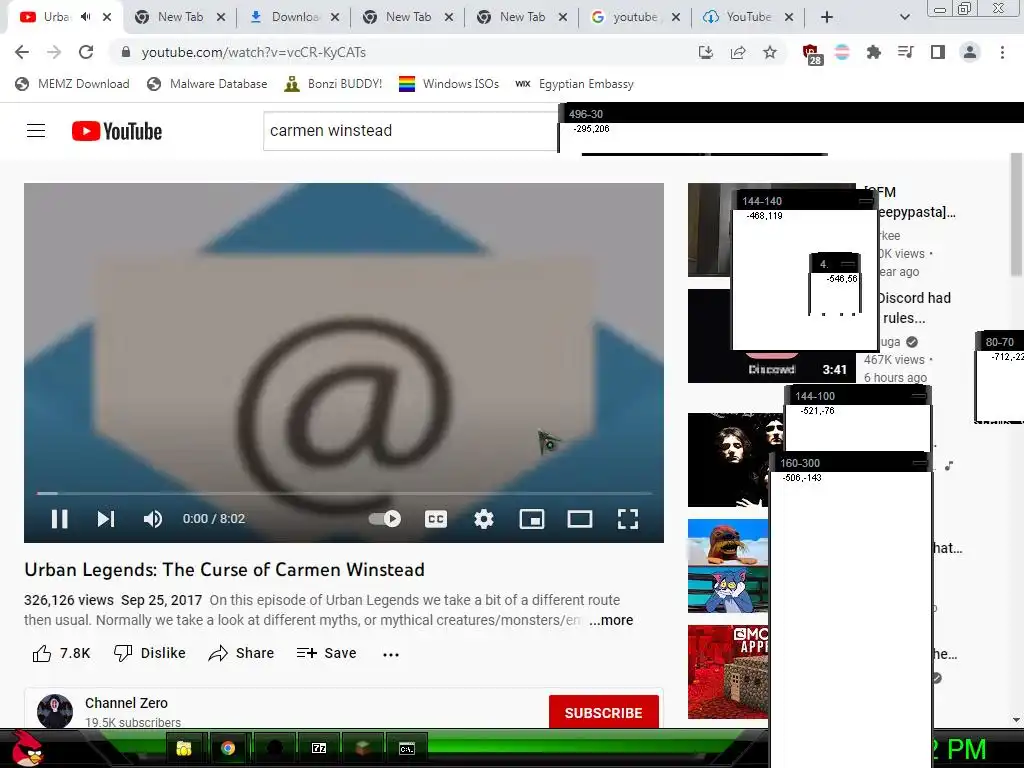Open Minecraft red thumbnail video
The width and height of the screenshot is (1024, 768).
pos(728,671)
